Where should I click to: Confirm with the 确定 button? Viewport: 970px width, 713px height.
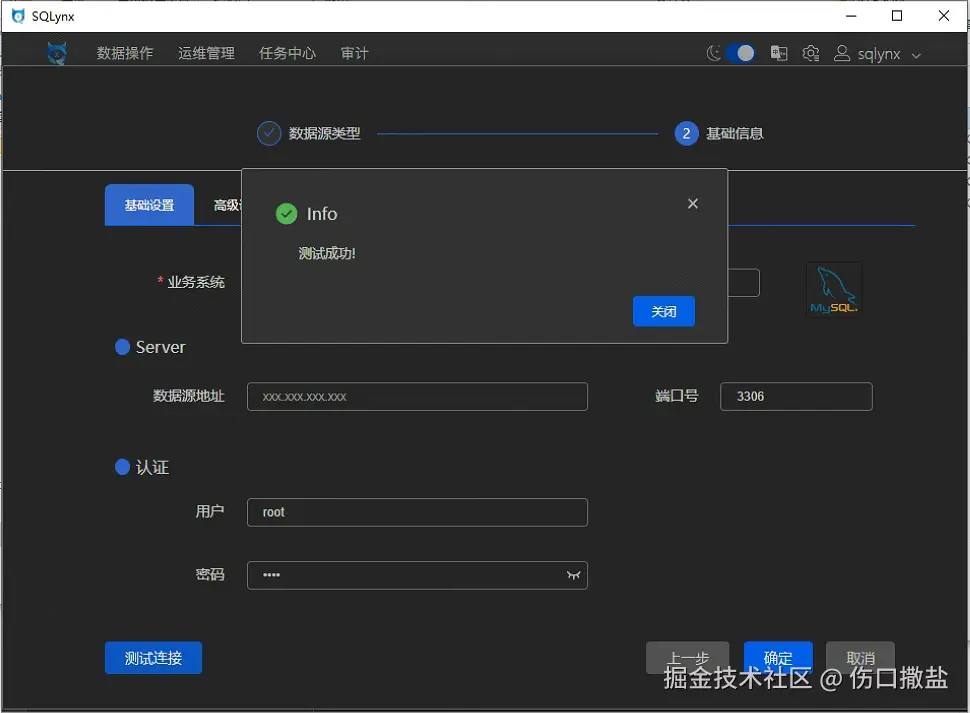coord(778,657)
